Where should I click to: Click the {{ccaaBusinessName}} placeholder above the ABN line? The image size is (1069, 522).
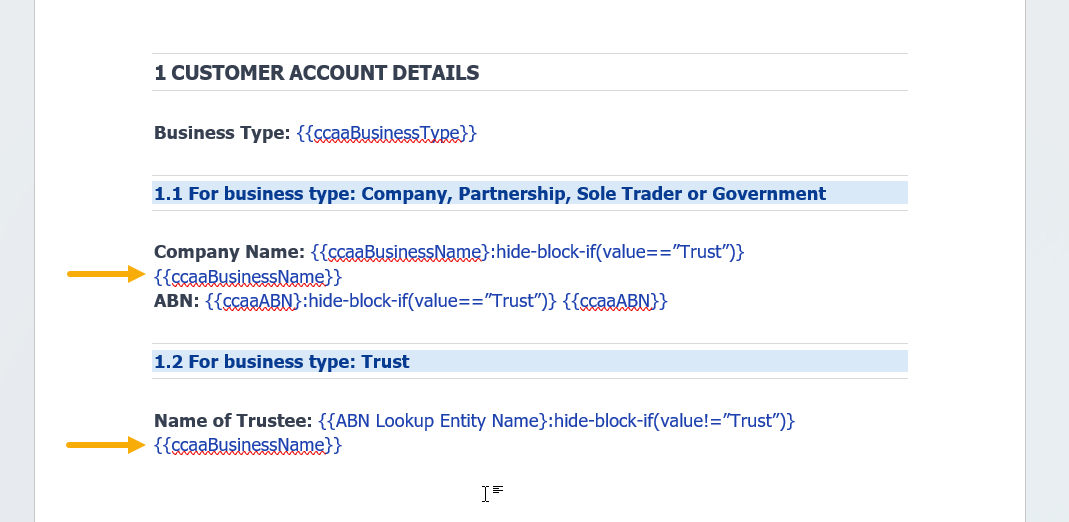pos(248,276)
